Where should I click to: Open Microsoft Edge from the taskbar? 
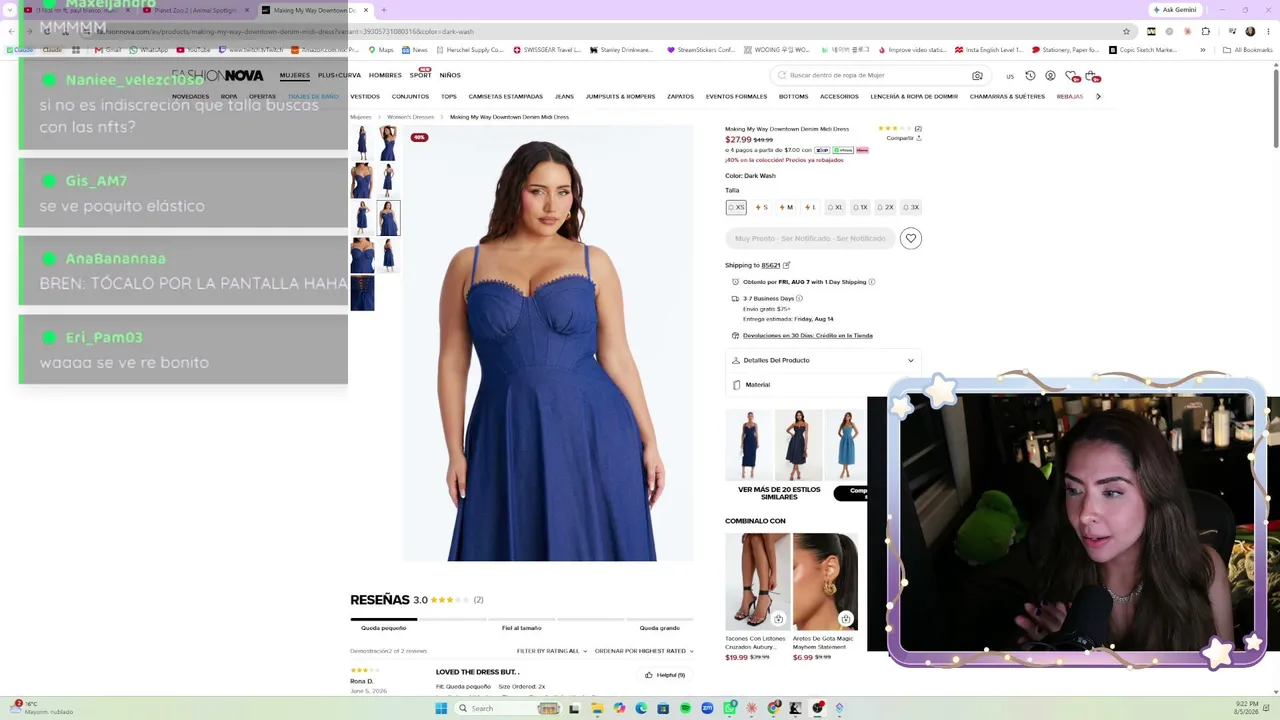(x=641, y=708)
